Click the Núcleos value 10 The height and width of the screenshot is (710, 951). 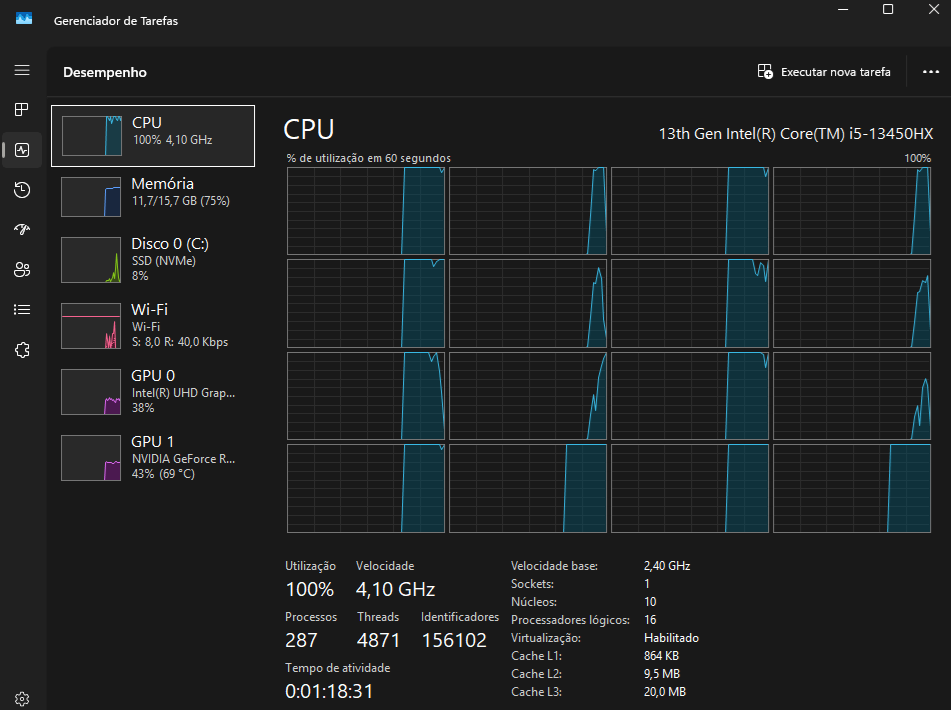(x=650, y=602)
